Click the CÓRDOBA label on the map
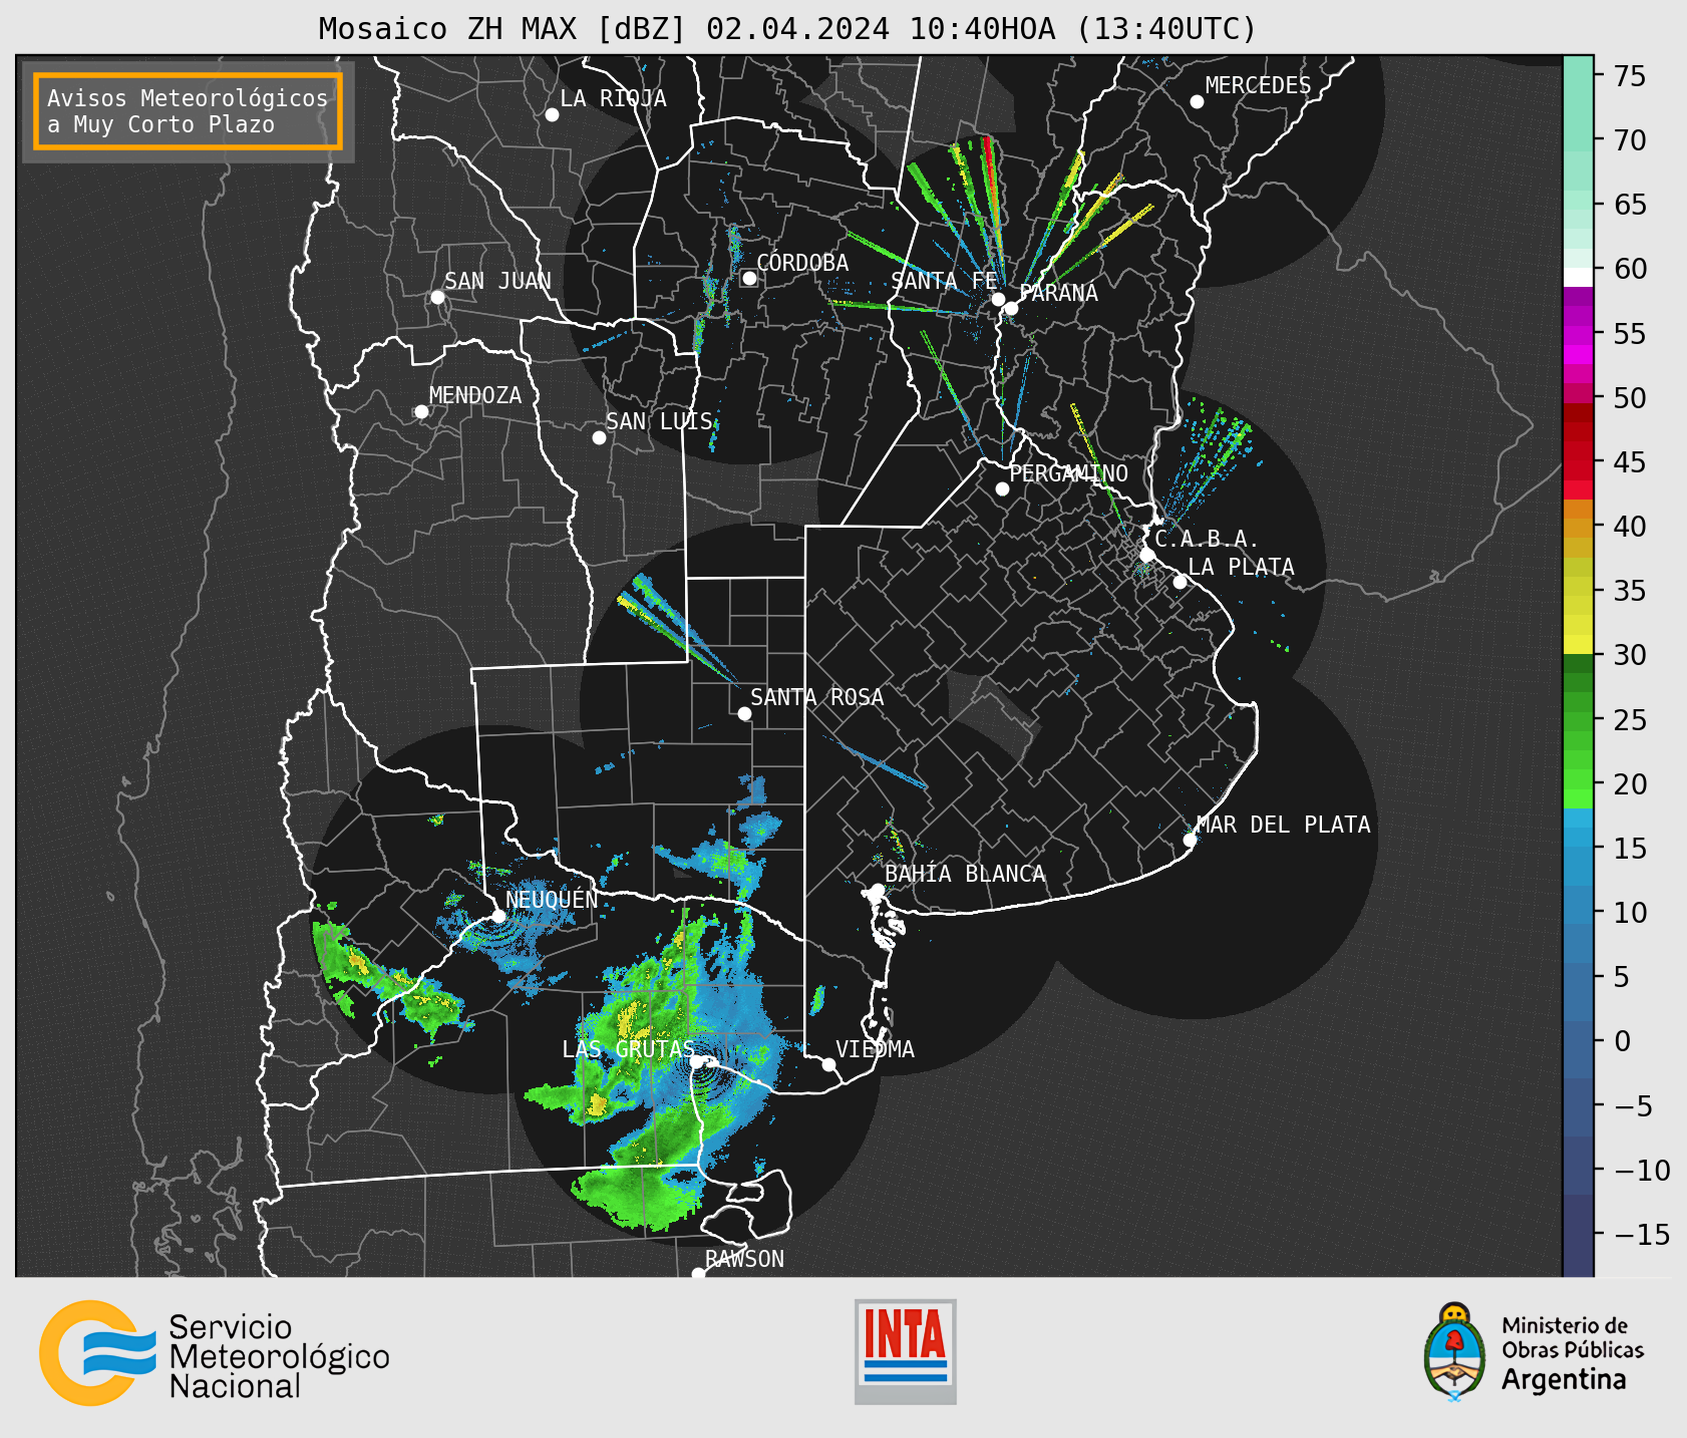1687x1438 pixels. click(x=802, y=263)
